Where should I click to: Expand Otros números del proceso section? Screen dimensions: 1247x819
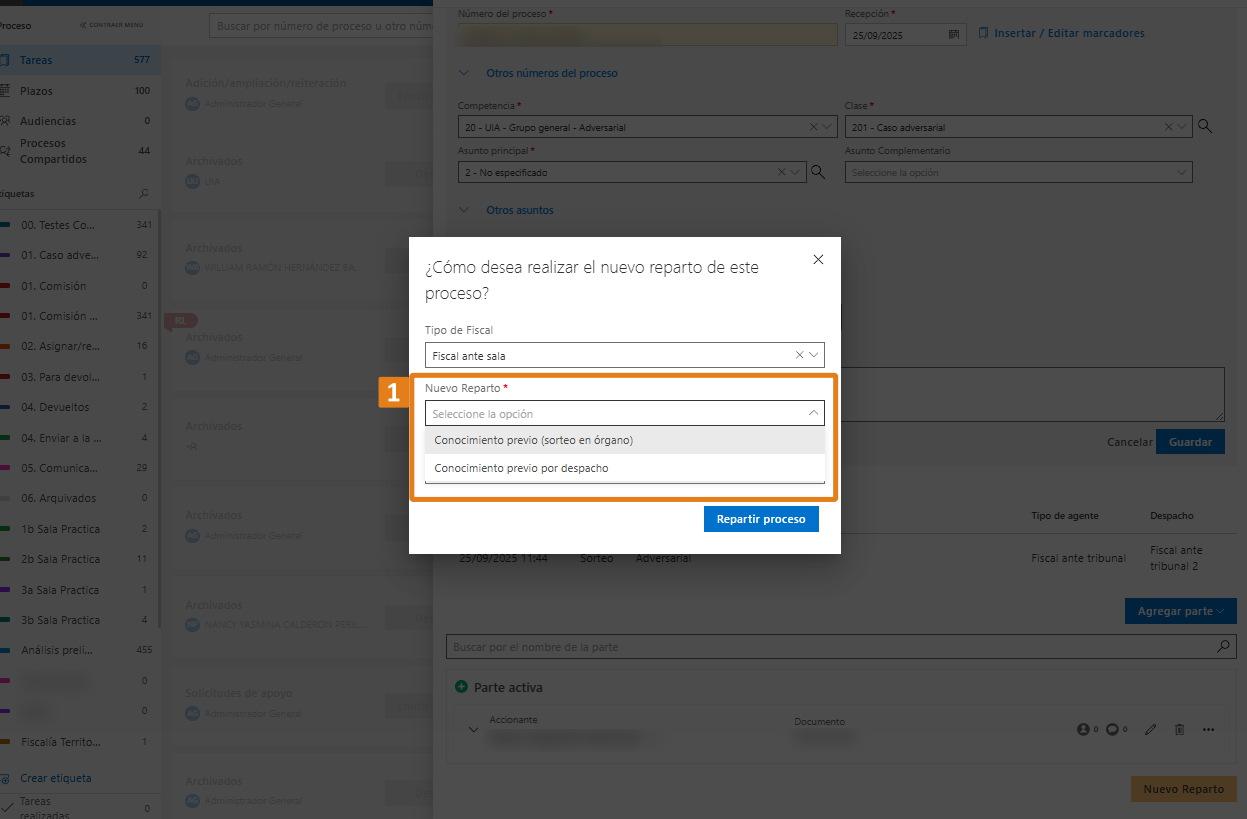[464, 73]
